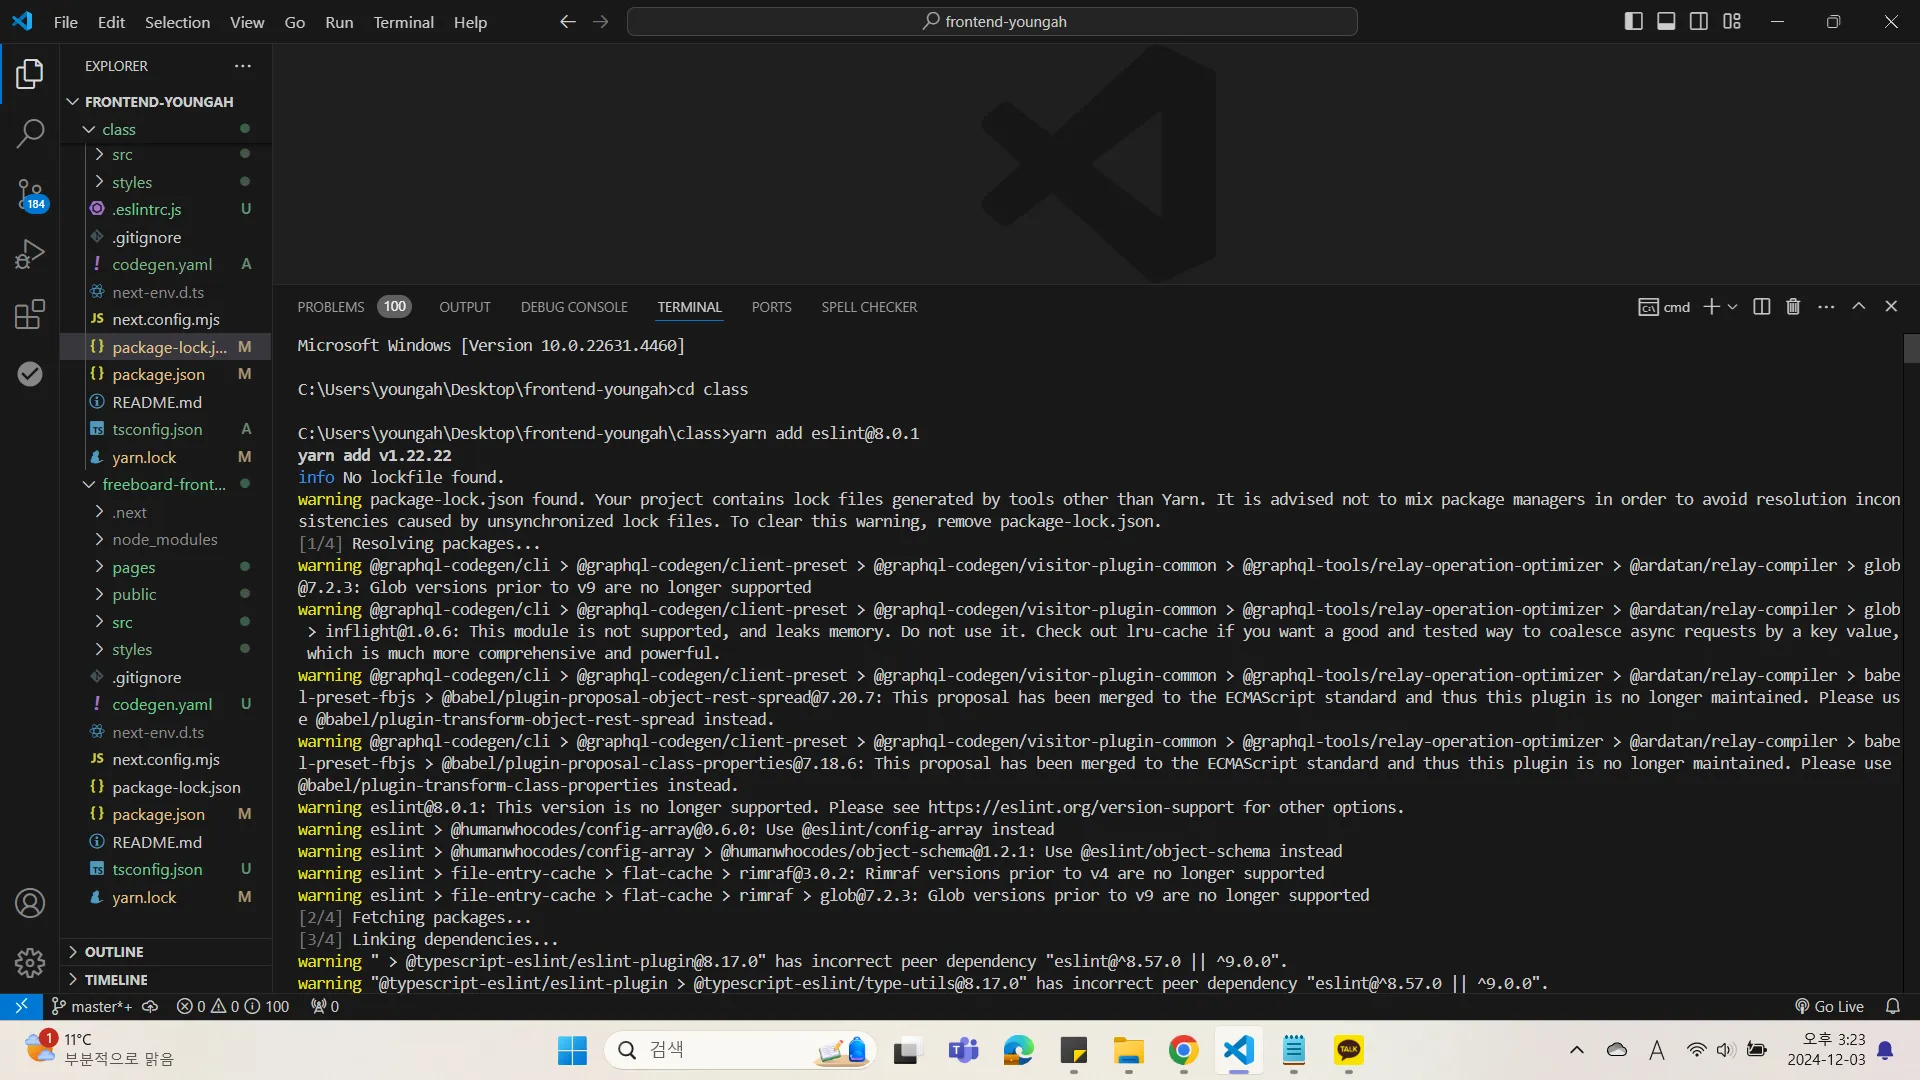Screen dimensions: 1920x1080
Task: Toggle bottom panel visibility in title bar
Action: coord(1666,22)
